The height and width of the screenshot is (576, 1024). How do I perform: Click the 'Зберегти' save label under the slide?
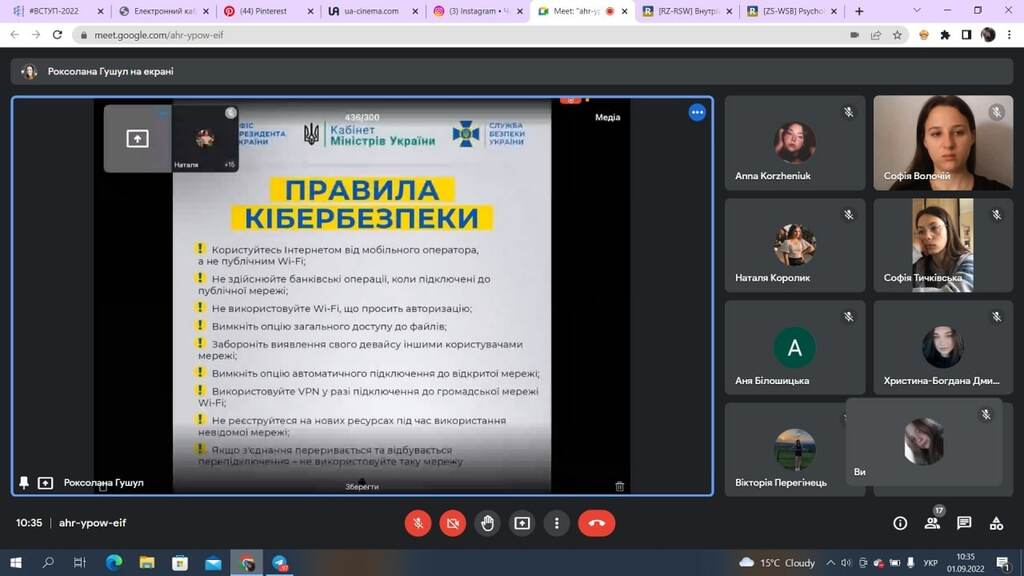click(362, 486)
